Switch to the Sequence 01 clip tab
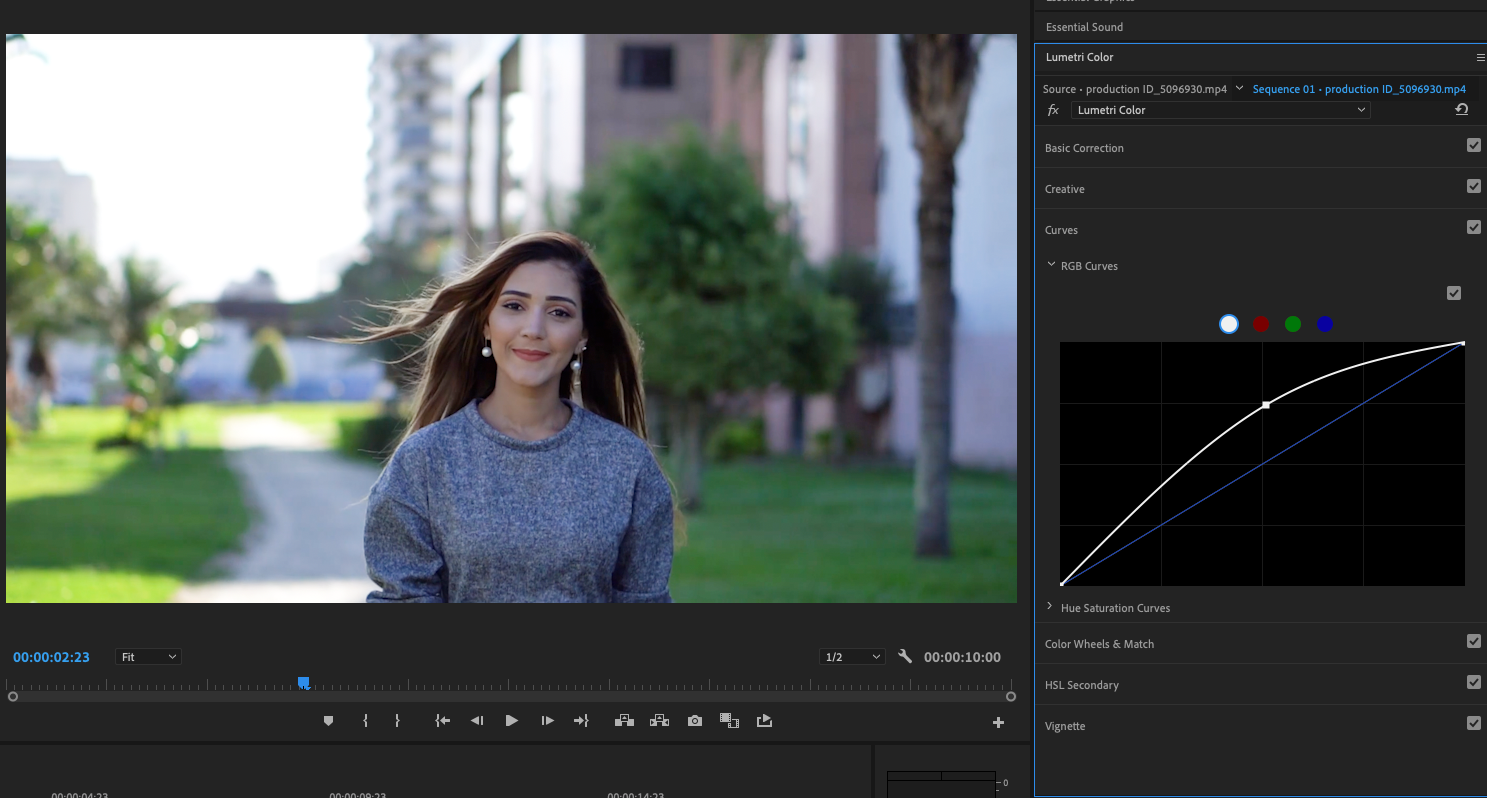This screenshot has width=1487, height=798. 1358,89
